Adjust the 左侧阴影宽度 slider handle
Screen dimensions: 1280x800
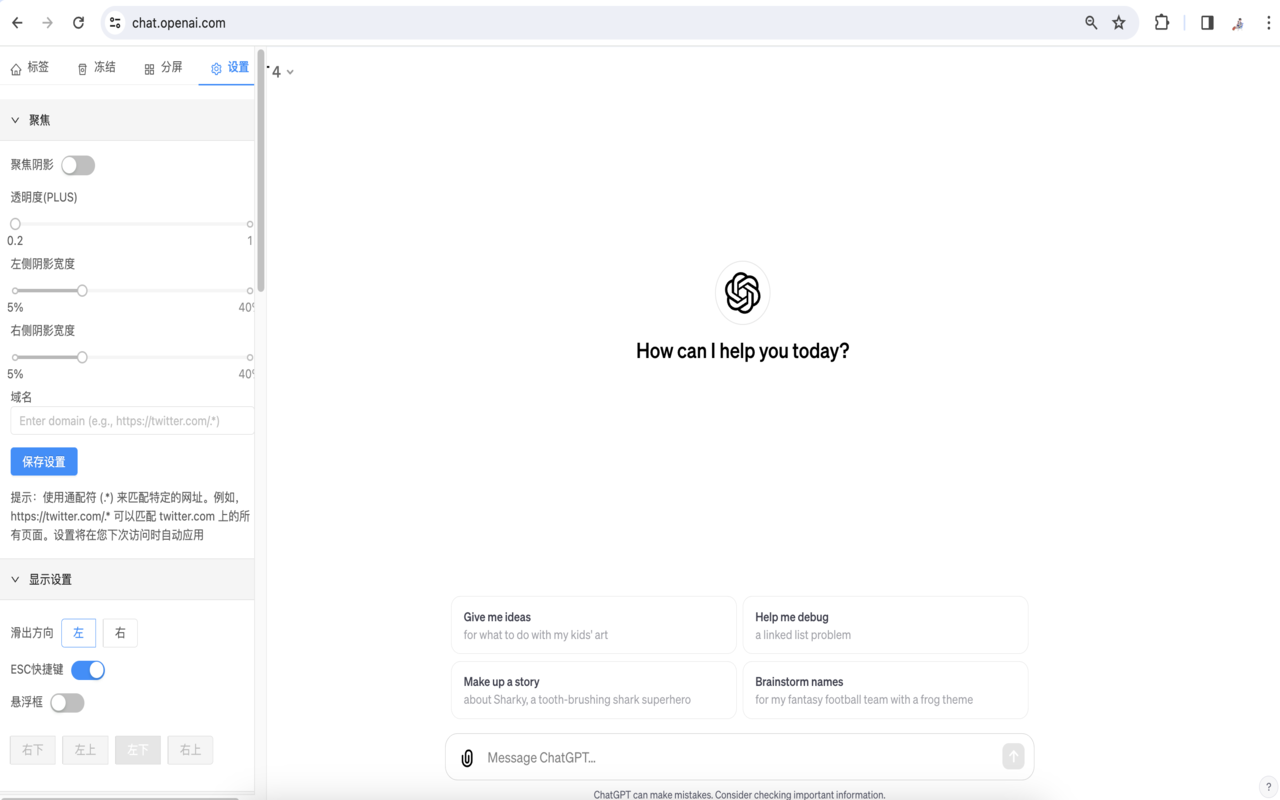[82, 291]
